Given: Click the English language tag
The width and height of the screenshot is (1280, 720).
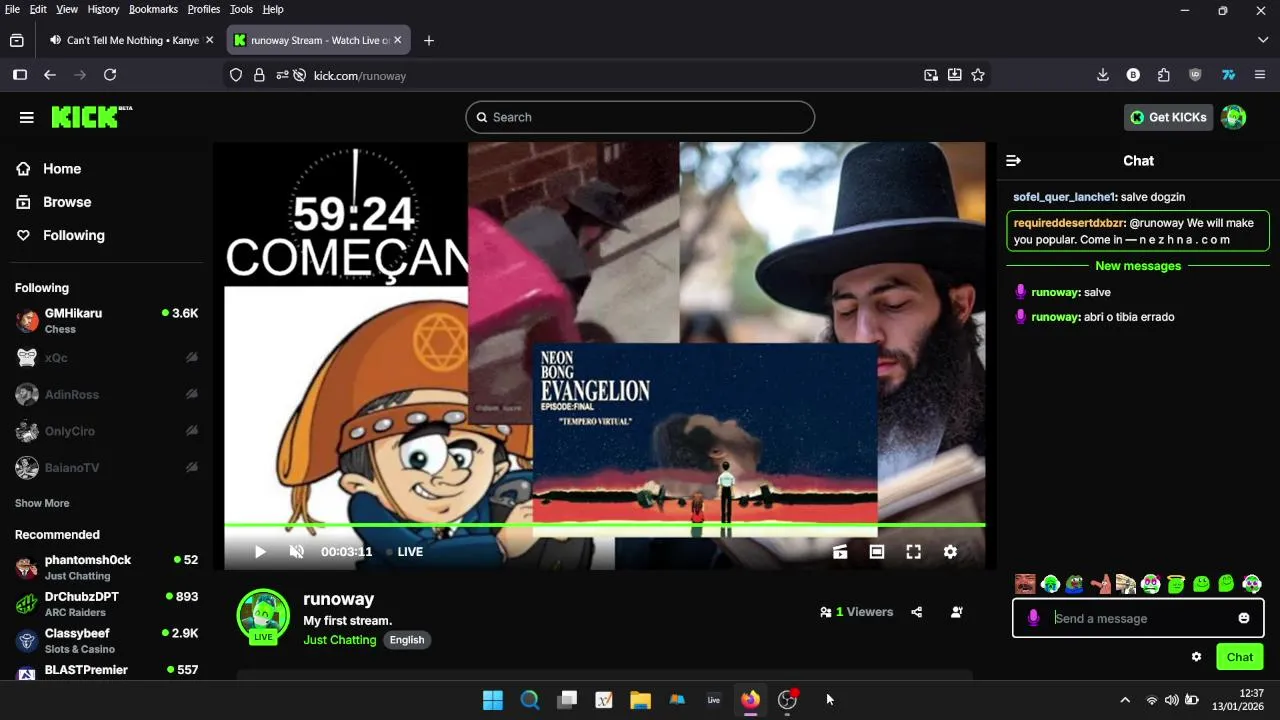Looking at the screenshot, I should click(x=407, y=640).
